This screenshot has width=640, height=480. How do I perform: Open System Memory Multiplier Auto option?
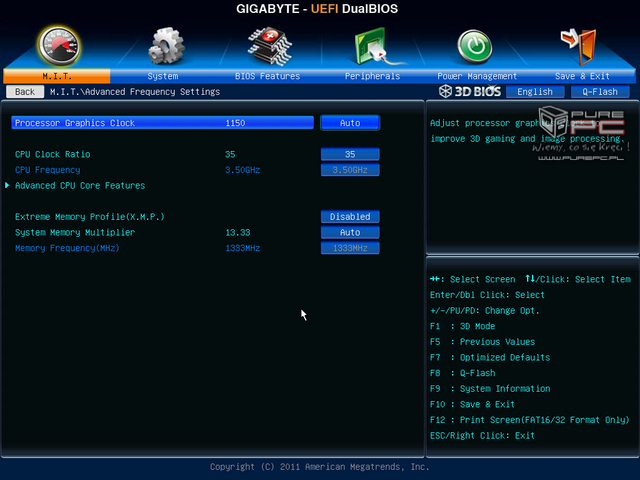click(x=350, y=232)
